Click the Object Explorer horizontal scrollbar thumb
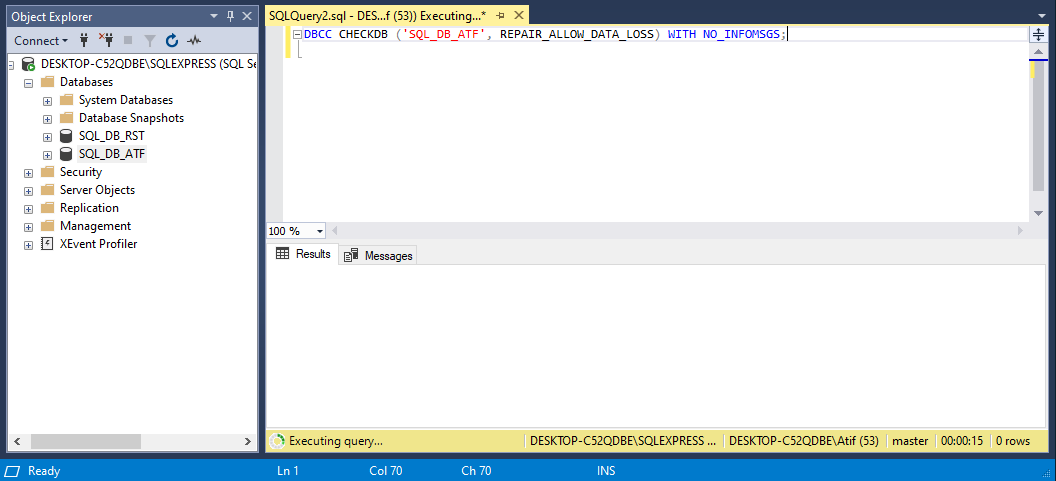 click(86, 442)
